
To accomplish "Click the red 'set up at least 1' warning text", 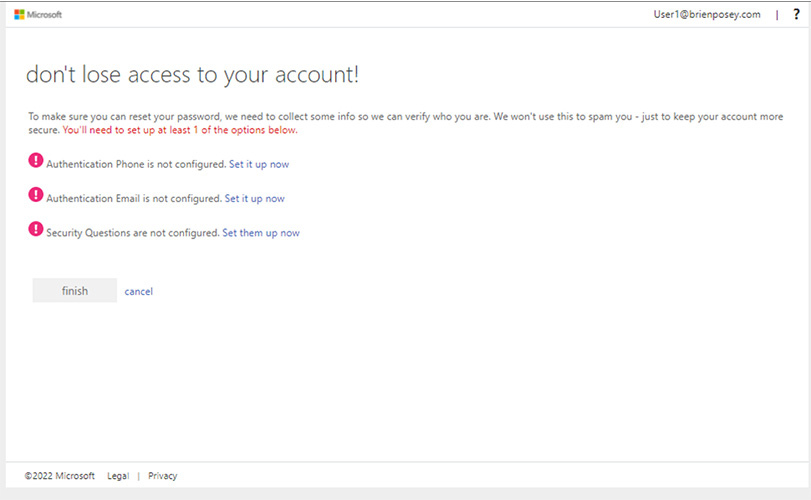I will pyautogui.click(x=180, y=130).
